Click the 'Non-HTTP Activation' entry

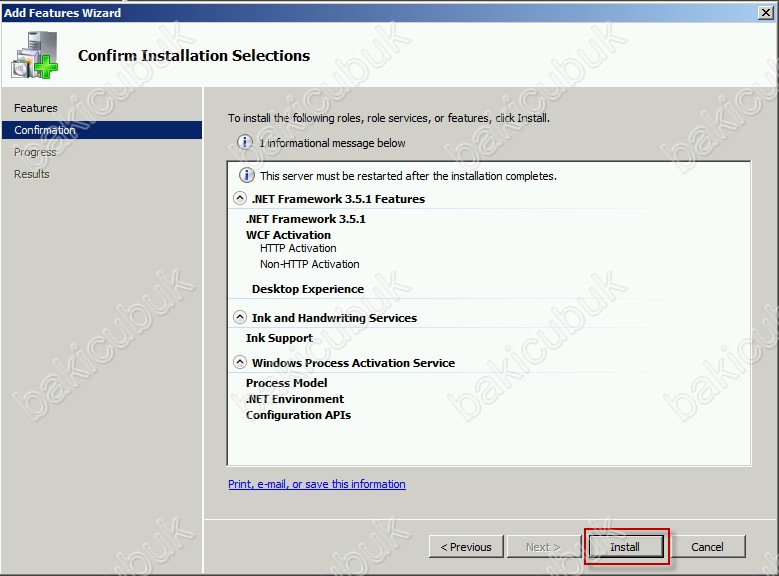310,264
